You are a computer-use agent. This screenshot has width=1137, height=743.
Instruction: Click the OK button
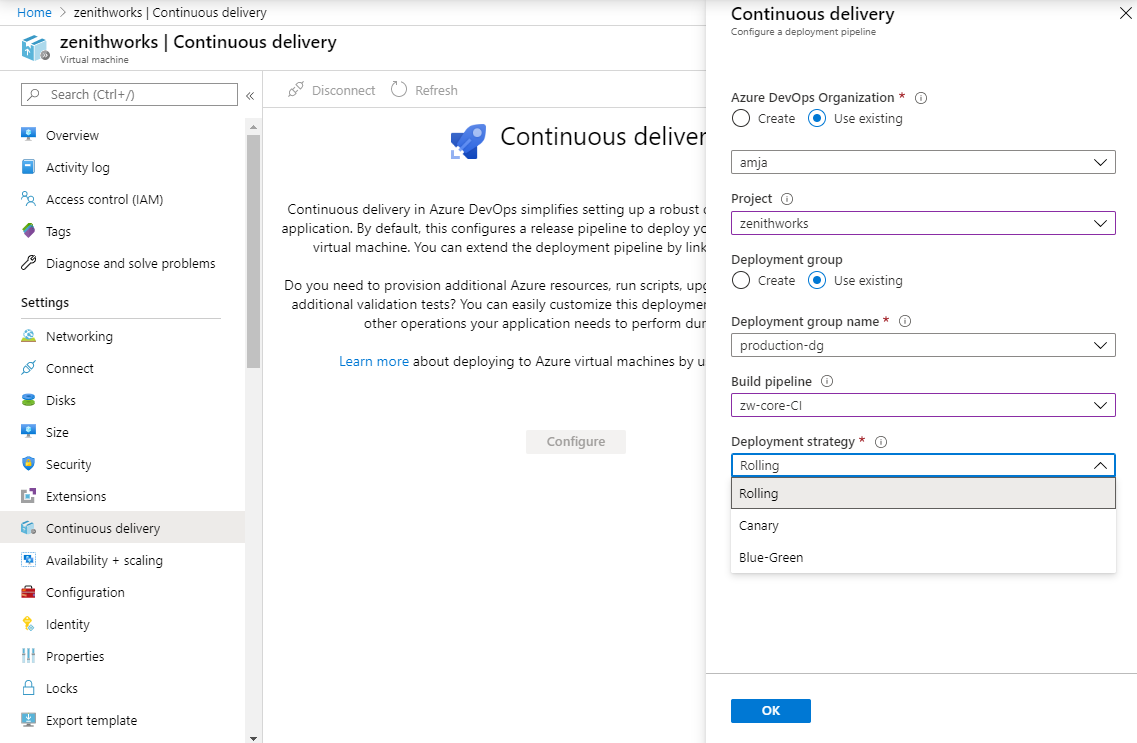(x=770, y=710)
